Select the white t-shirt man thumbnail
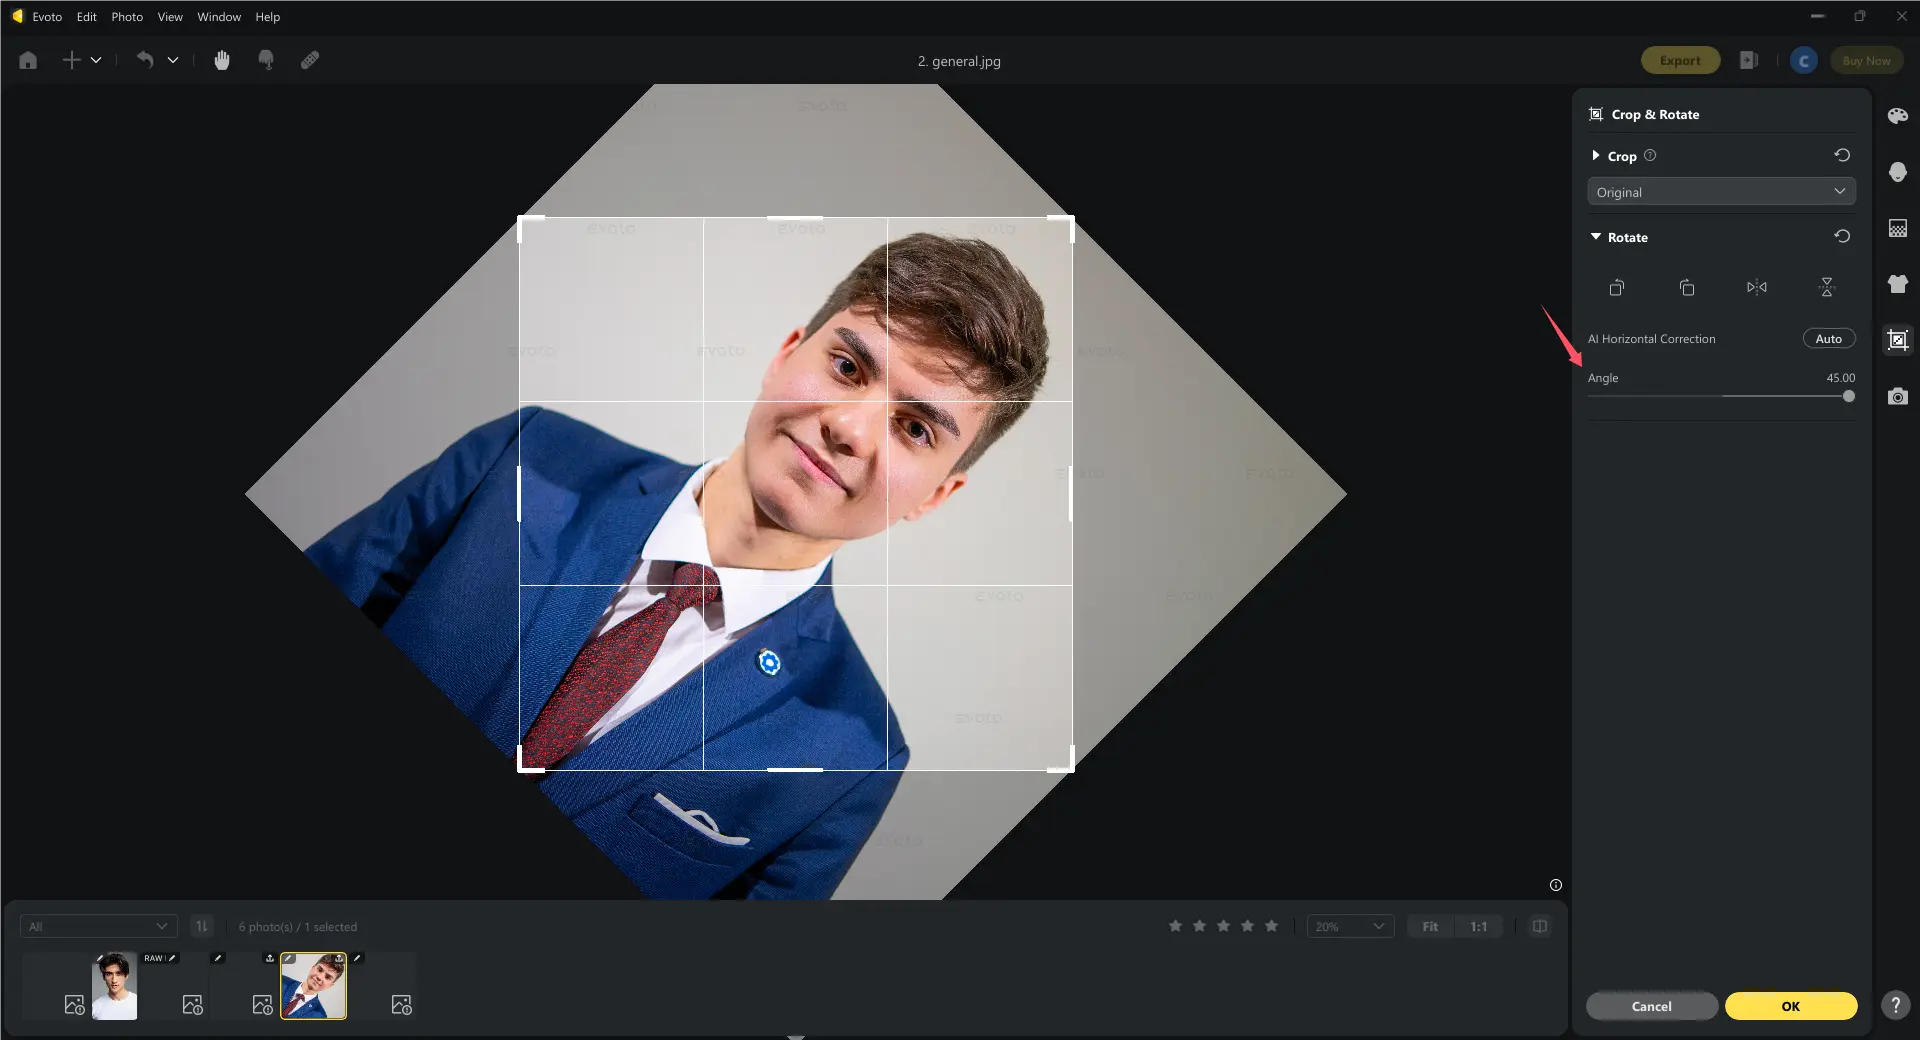 pos(115,986)
